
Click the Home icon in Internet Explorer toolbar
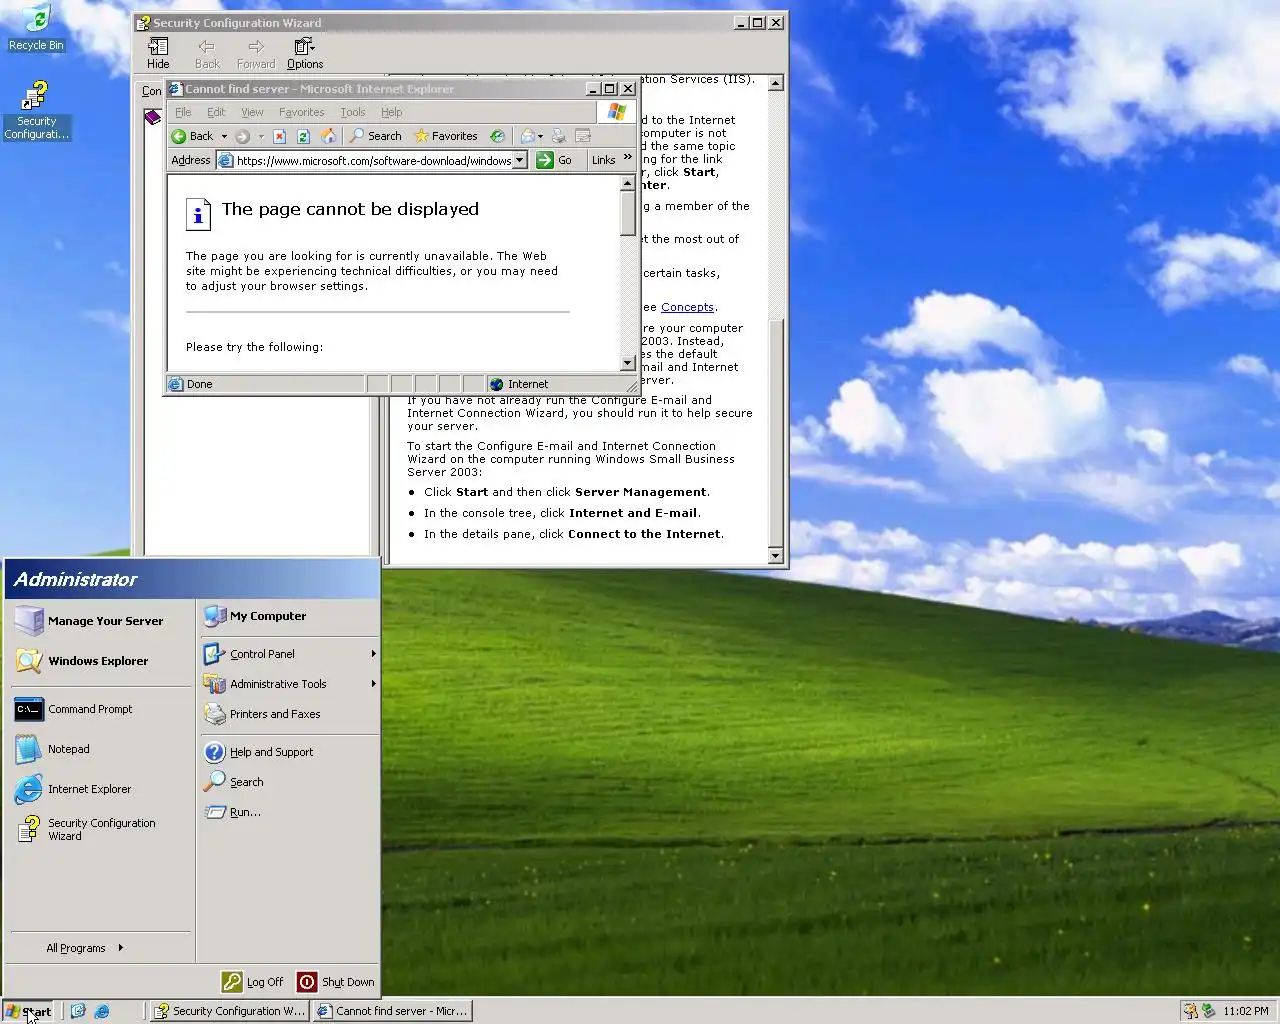328,136
